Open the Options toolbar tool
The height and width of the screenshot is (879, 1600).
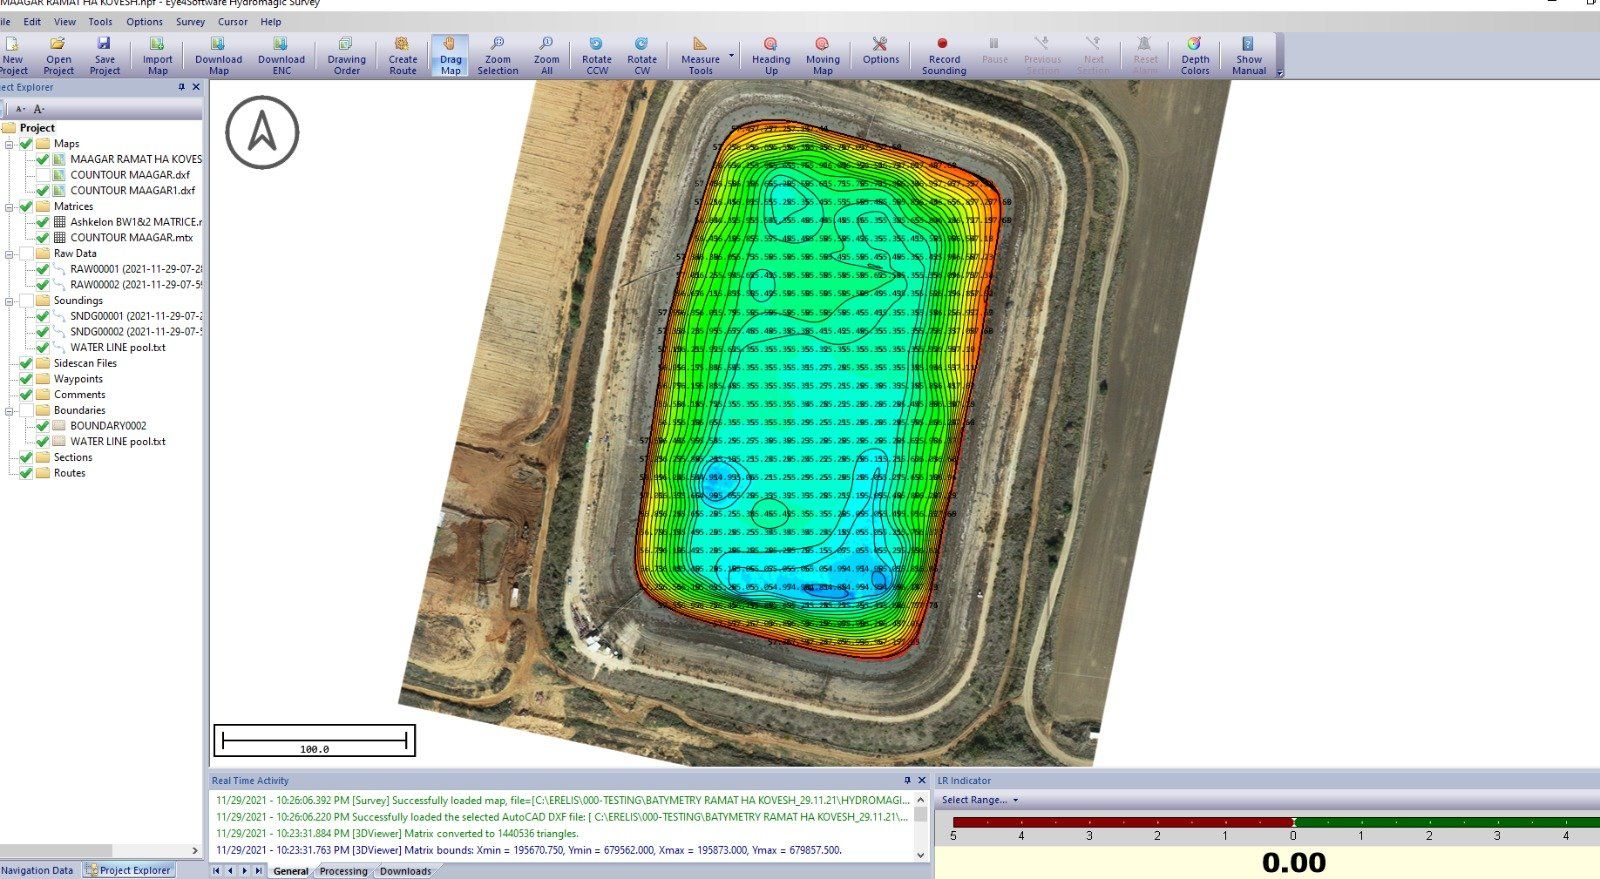[880, 52]
